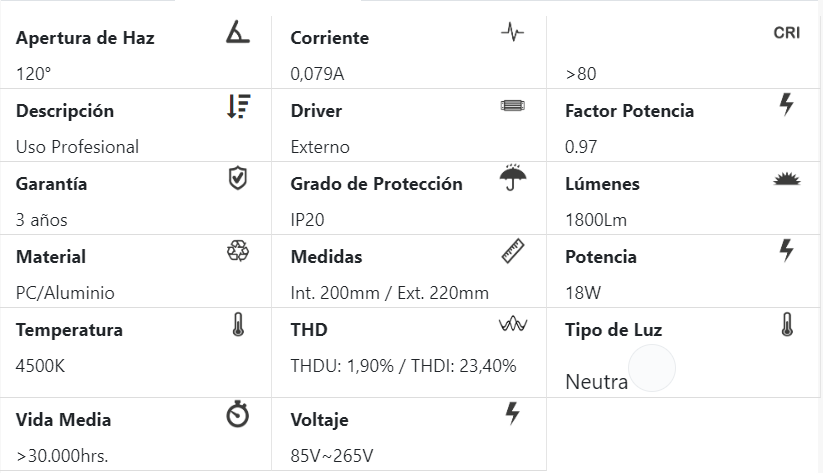Click the lightning icon beside Factor Potencia
The image size is (823, 473).
[x=786, y=104]
